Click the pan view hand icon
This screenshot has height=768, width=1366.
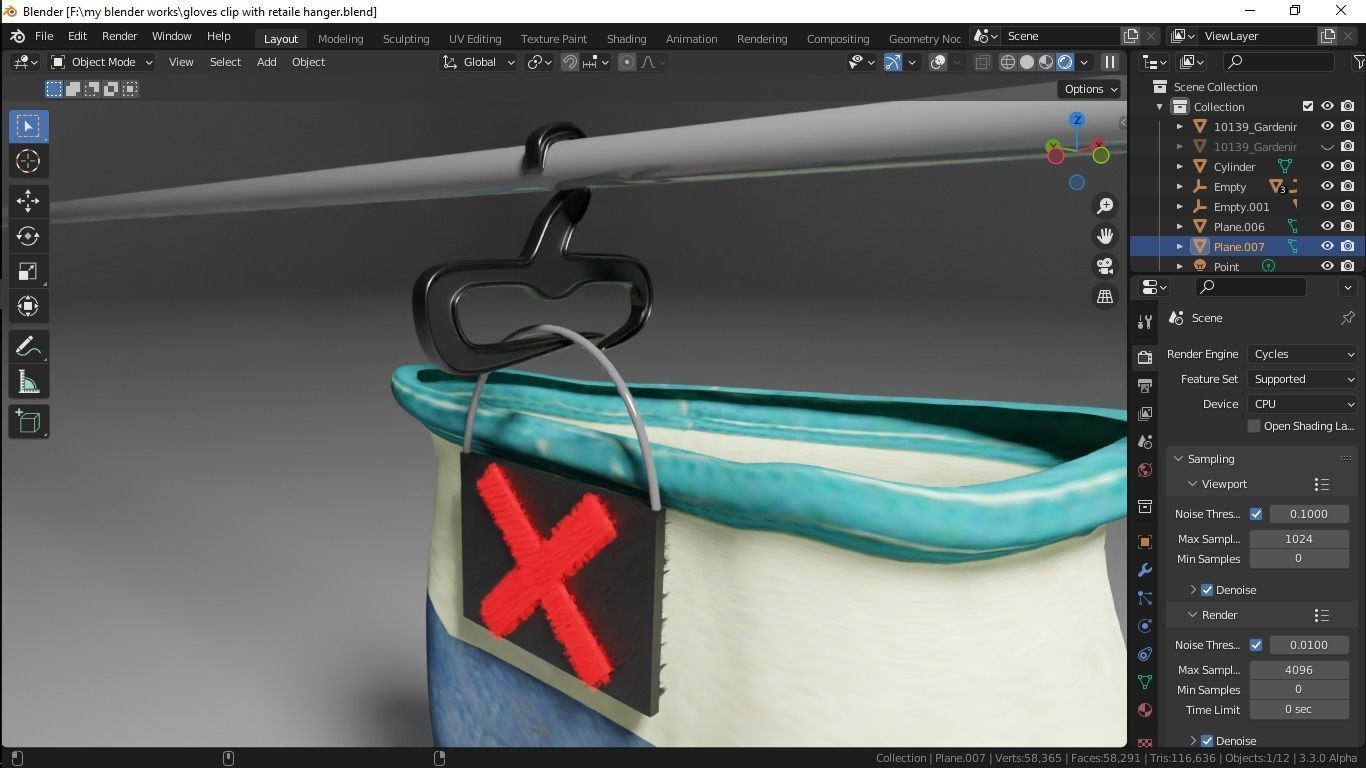[x=1105, y=236]
